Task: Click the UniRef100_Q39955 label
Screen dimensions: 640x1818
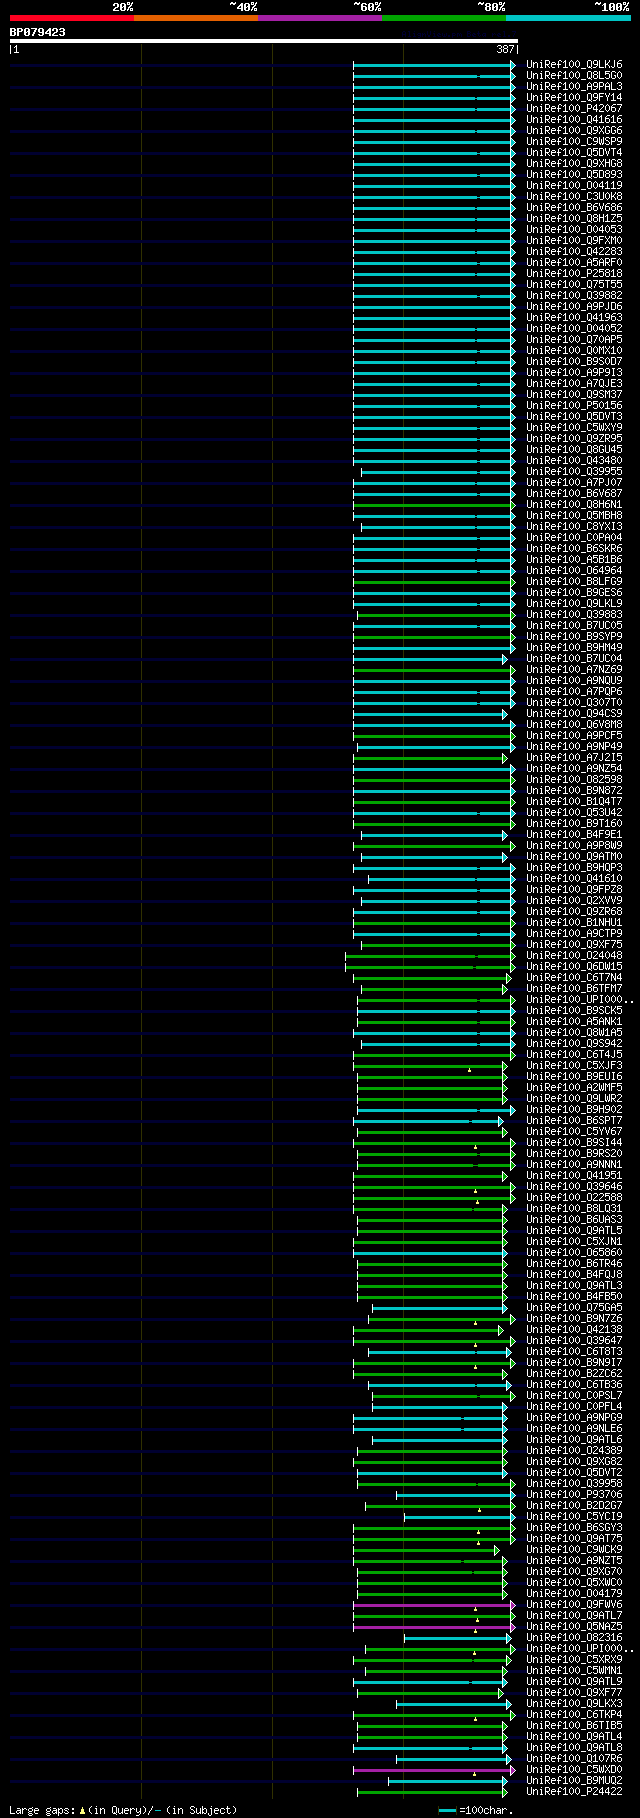Action: pos(574,472)
